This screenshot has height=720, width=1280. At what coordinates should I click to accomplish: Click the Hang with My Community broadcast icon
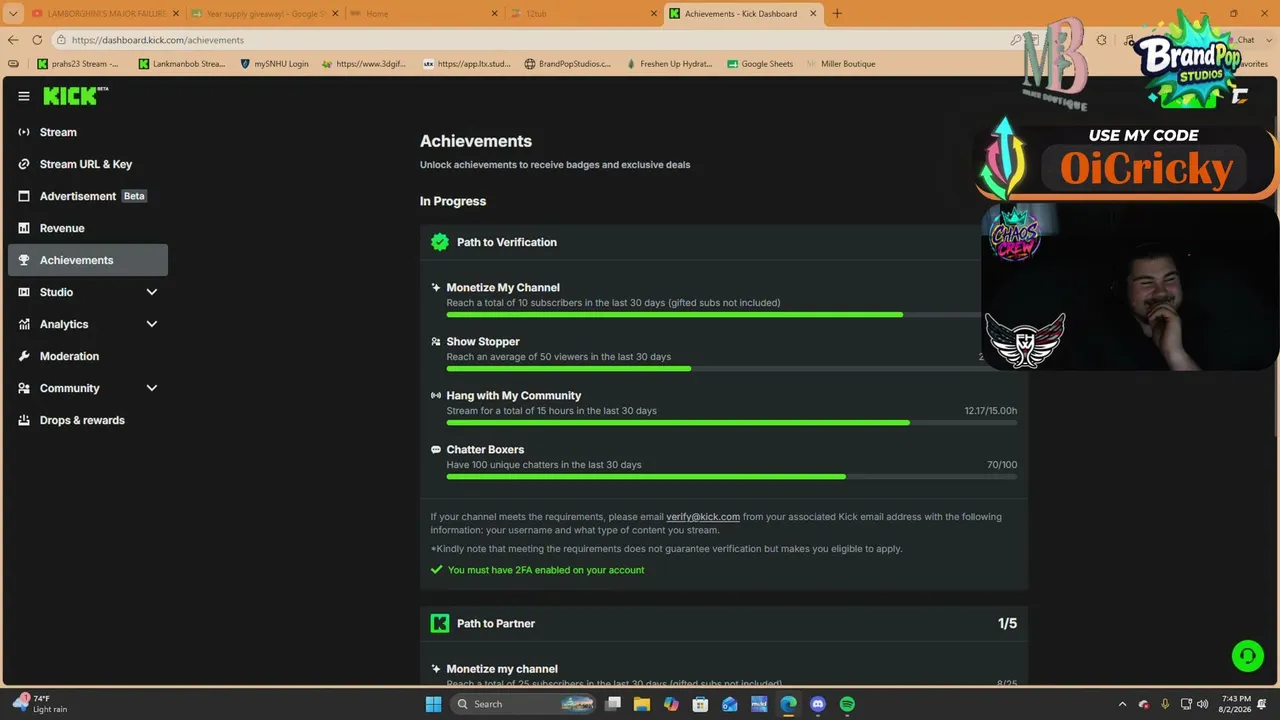[436, 396]
